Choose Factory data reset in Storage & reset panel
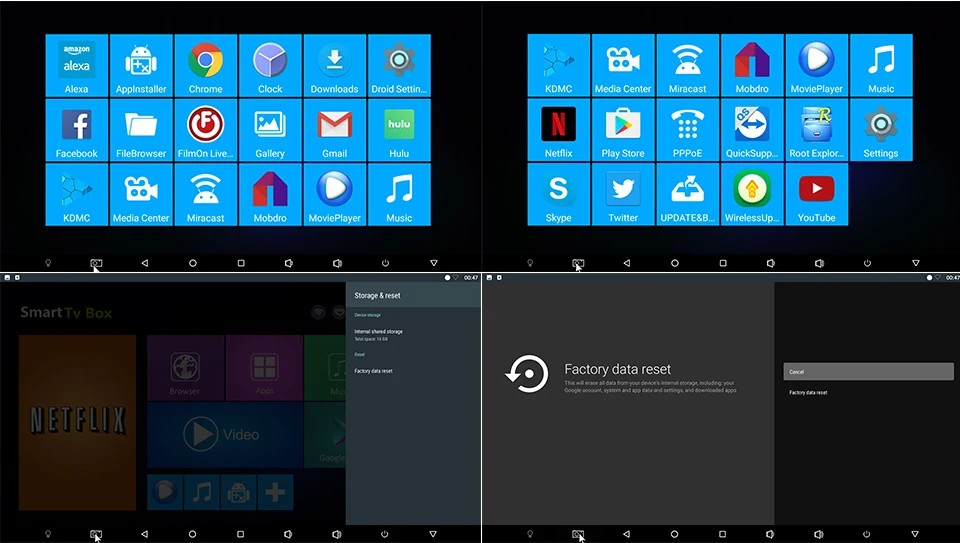960x543 pixels. 413,371
